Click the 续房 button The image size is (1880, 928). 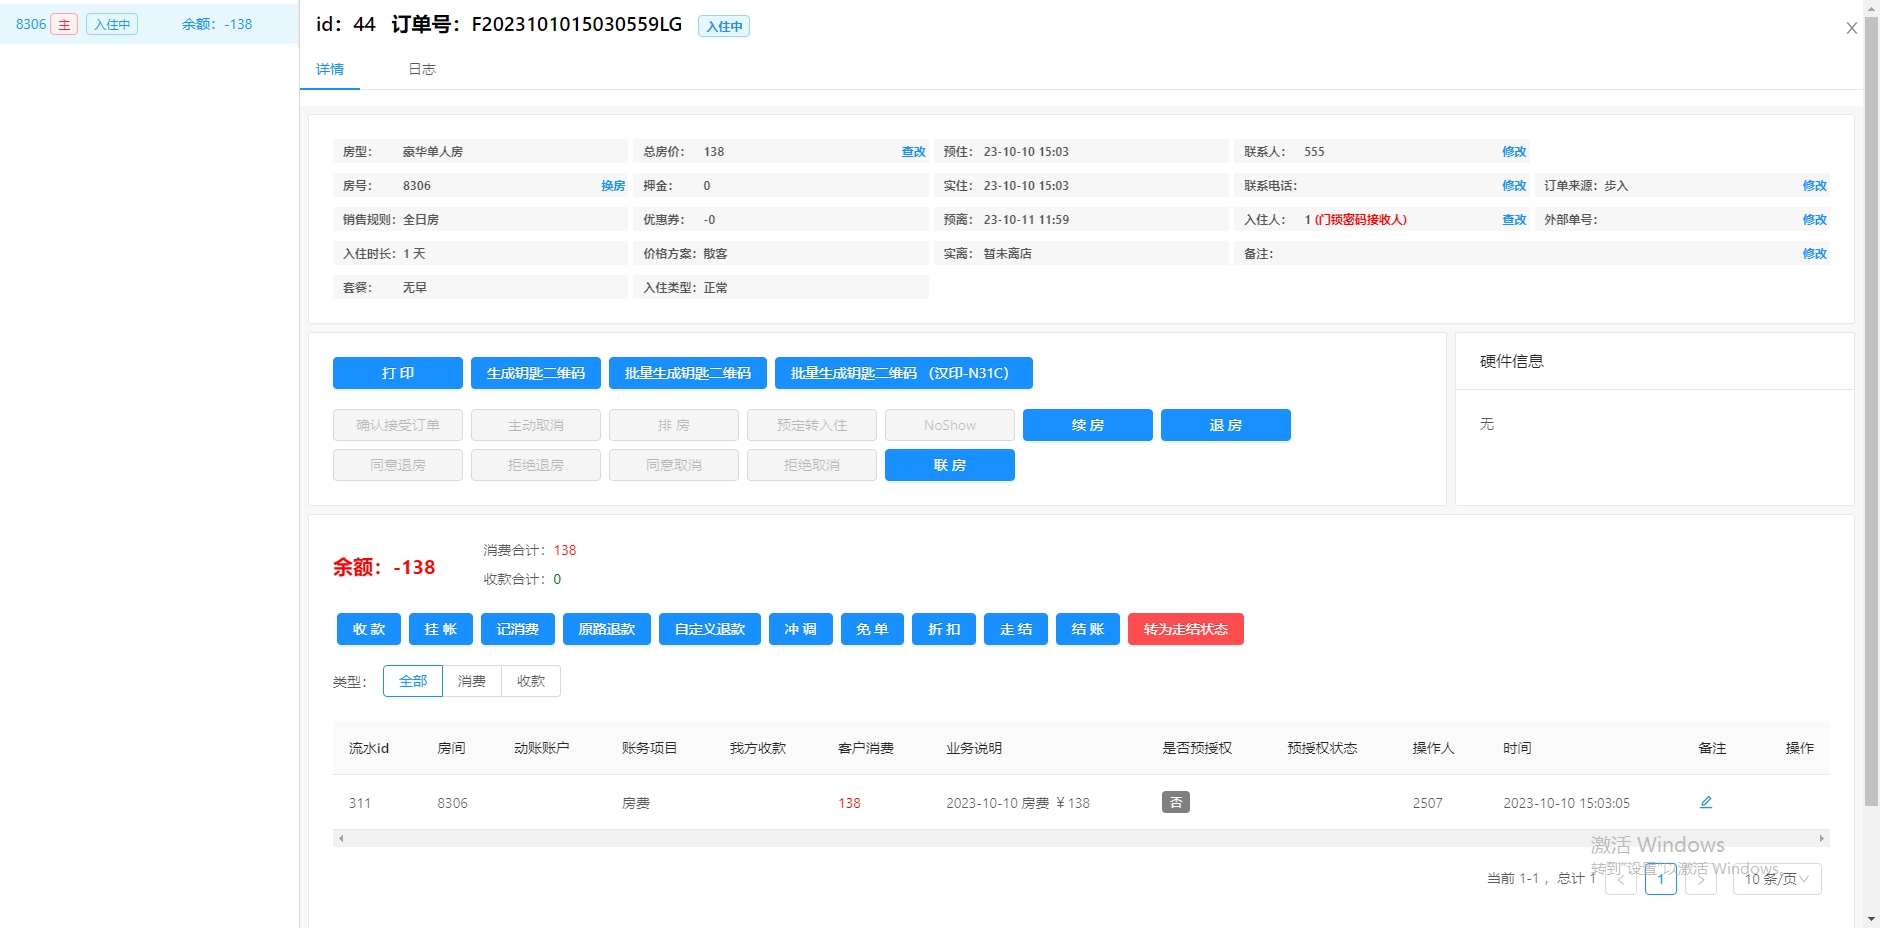coord(1087,425)
